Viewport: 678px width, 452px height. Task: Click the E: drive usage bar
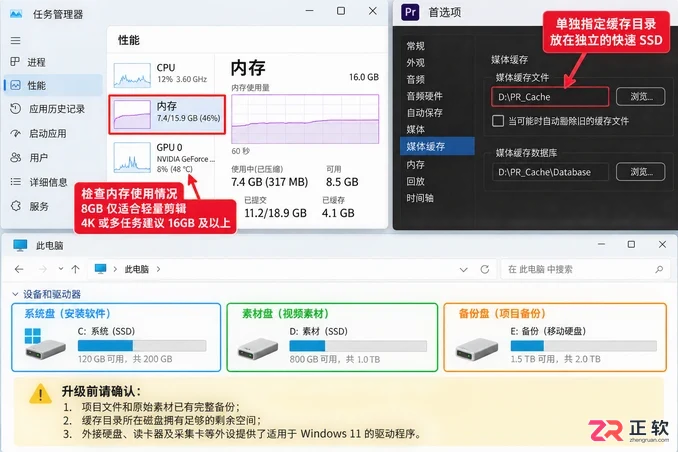(583, 346)
